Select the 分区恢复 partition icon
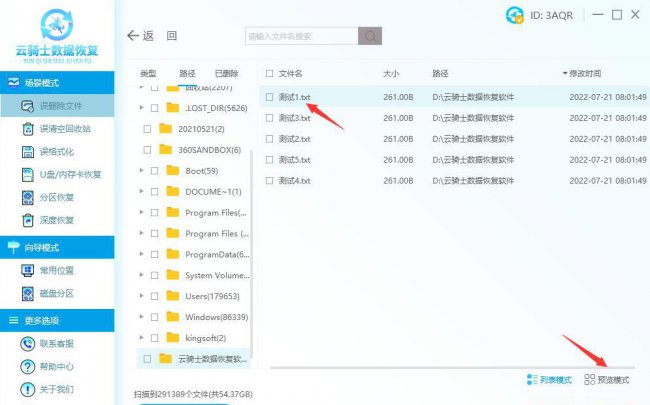Image resolution: width=650 pixels, height=405 pixels. pos(27,197)
